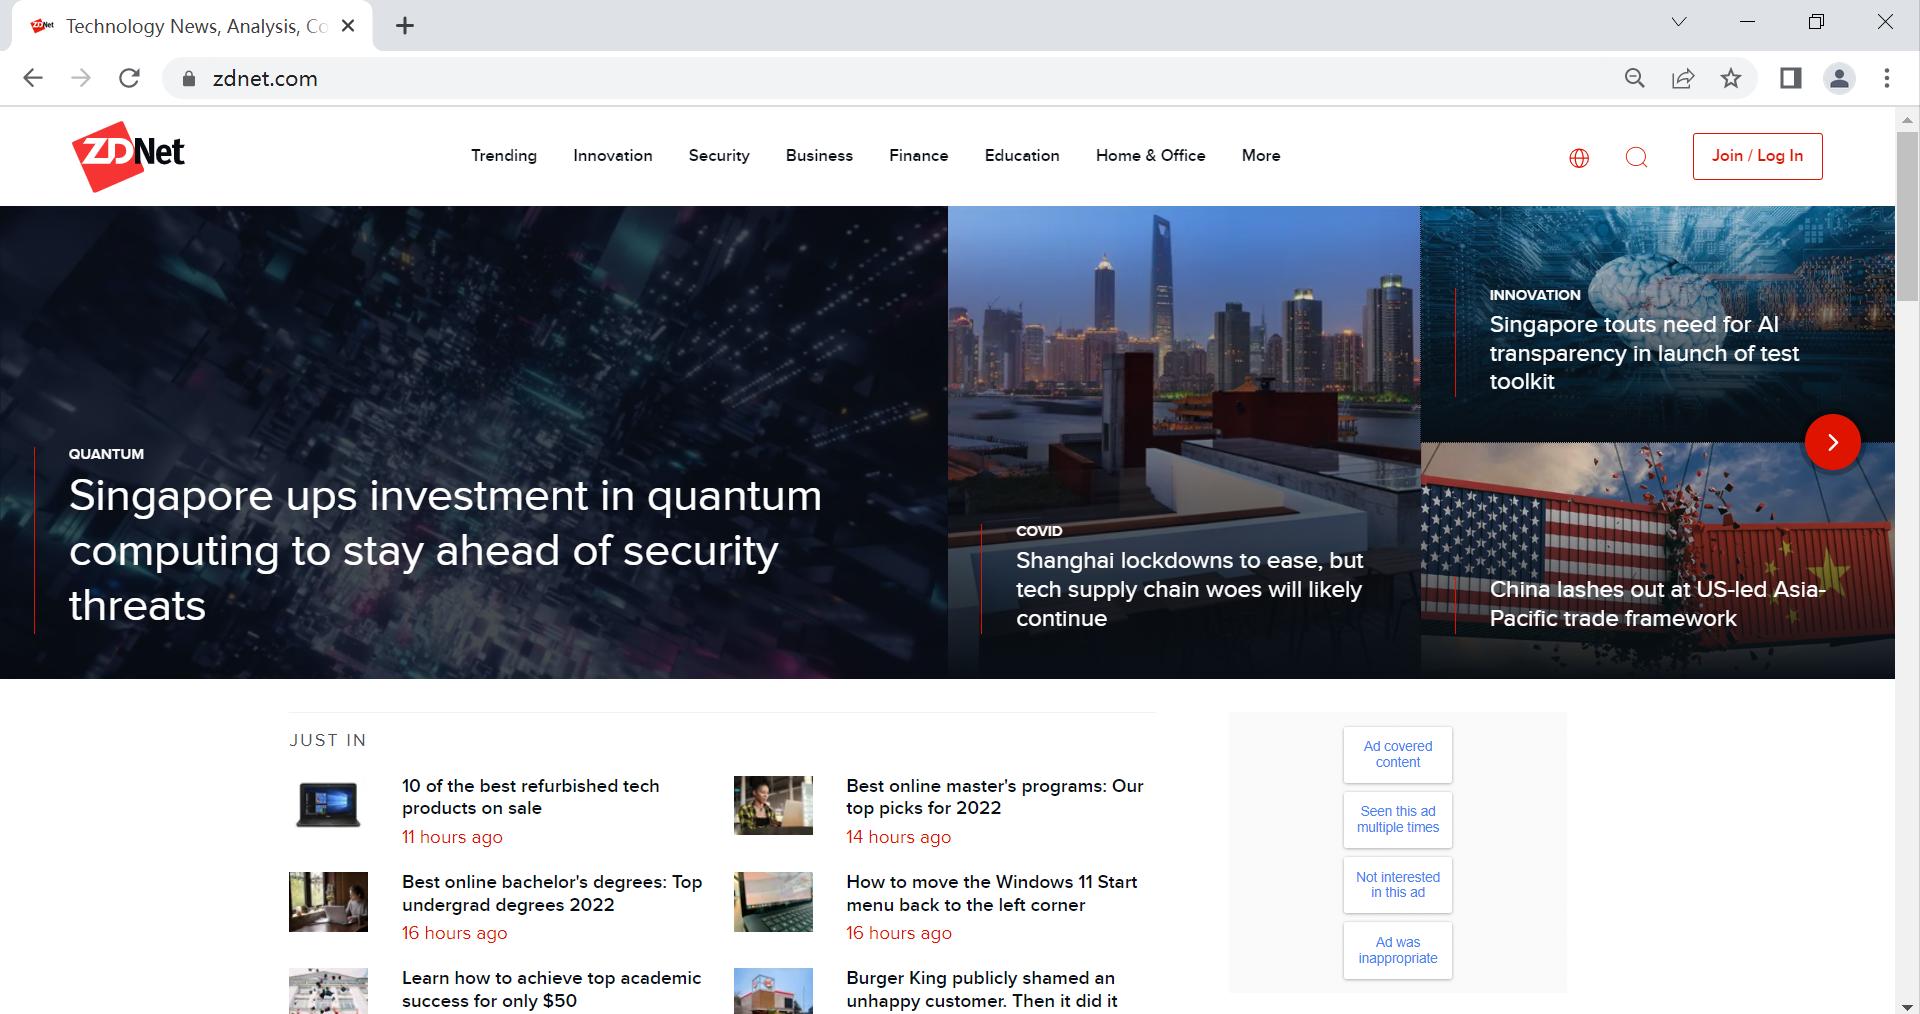Image resolution: width=1920 pixels, height=1014 pixels.
Task: Toggle the browser side panel
Action: 1790,79
